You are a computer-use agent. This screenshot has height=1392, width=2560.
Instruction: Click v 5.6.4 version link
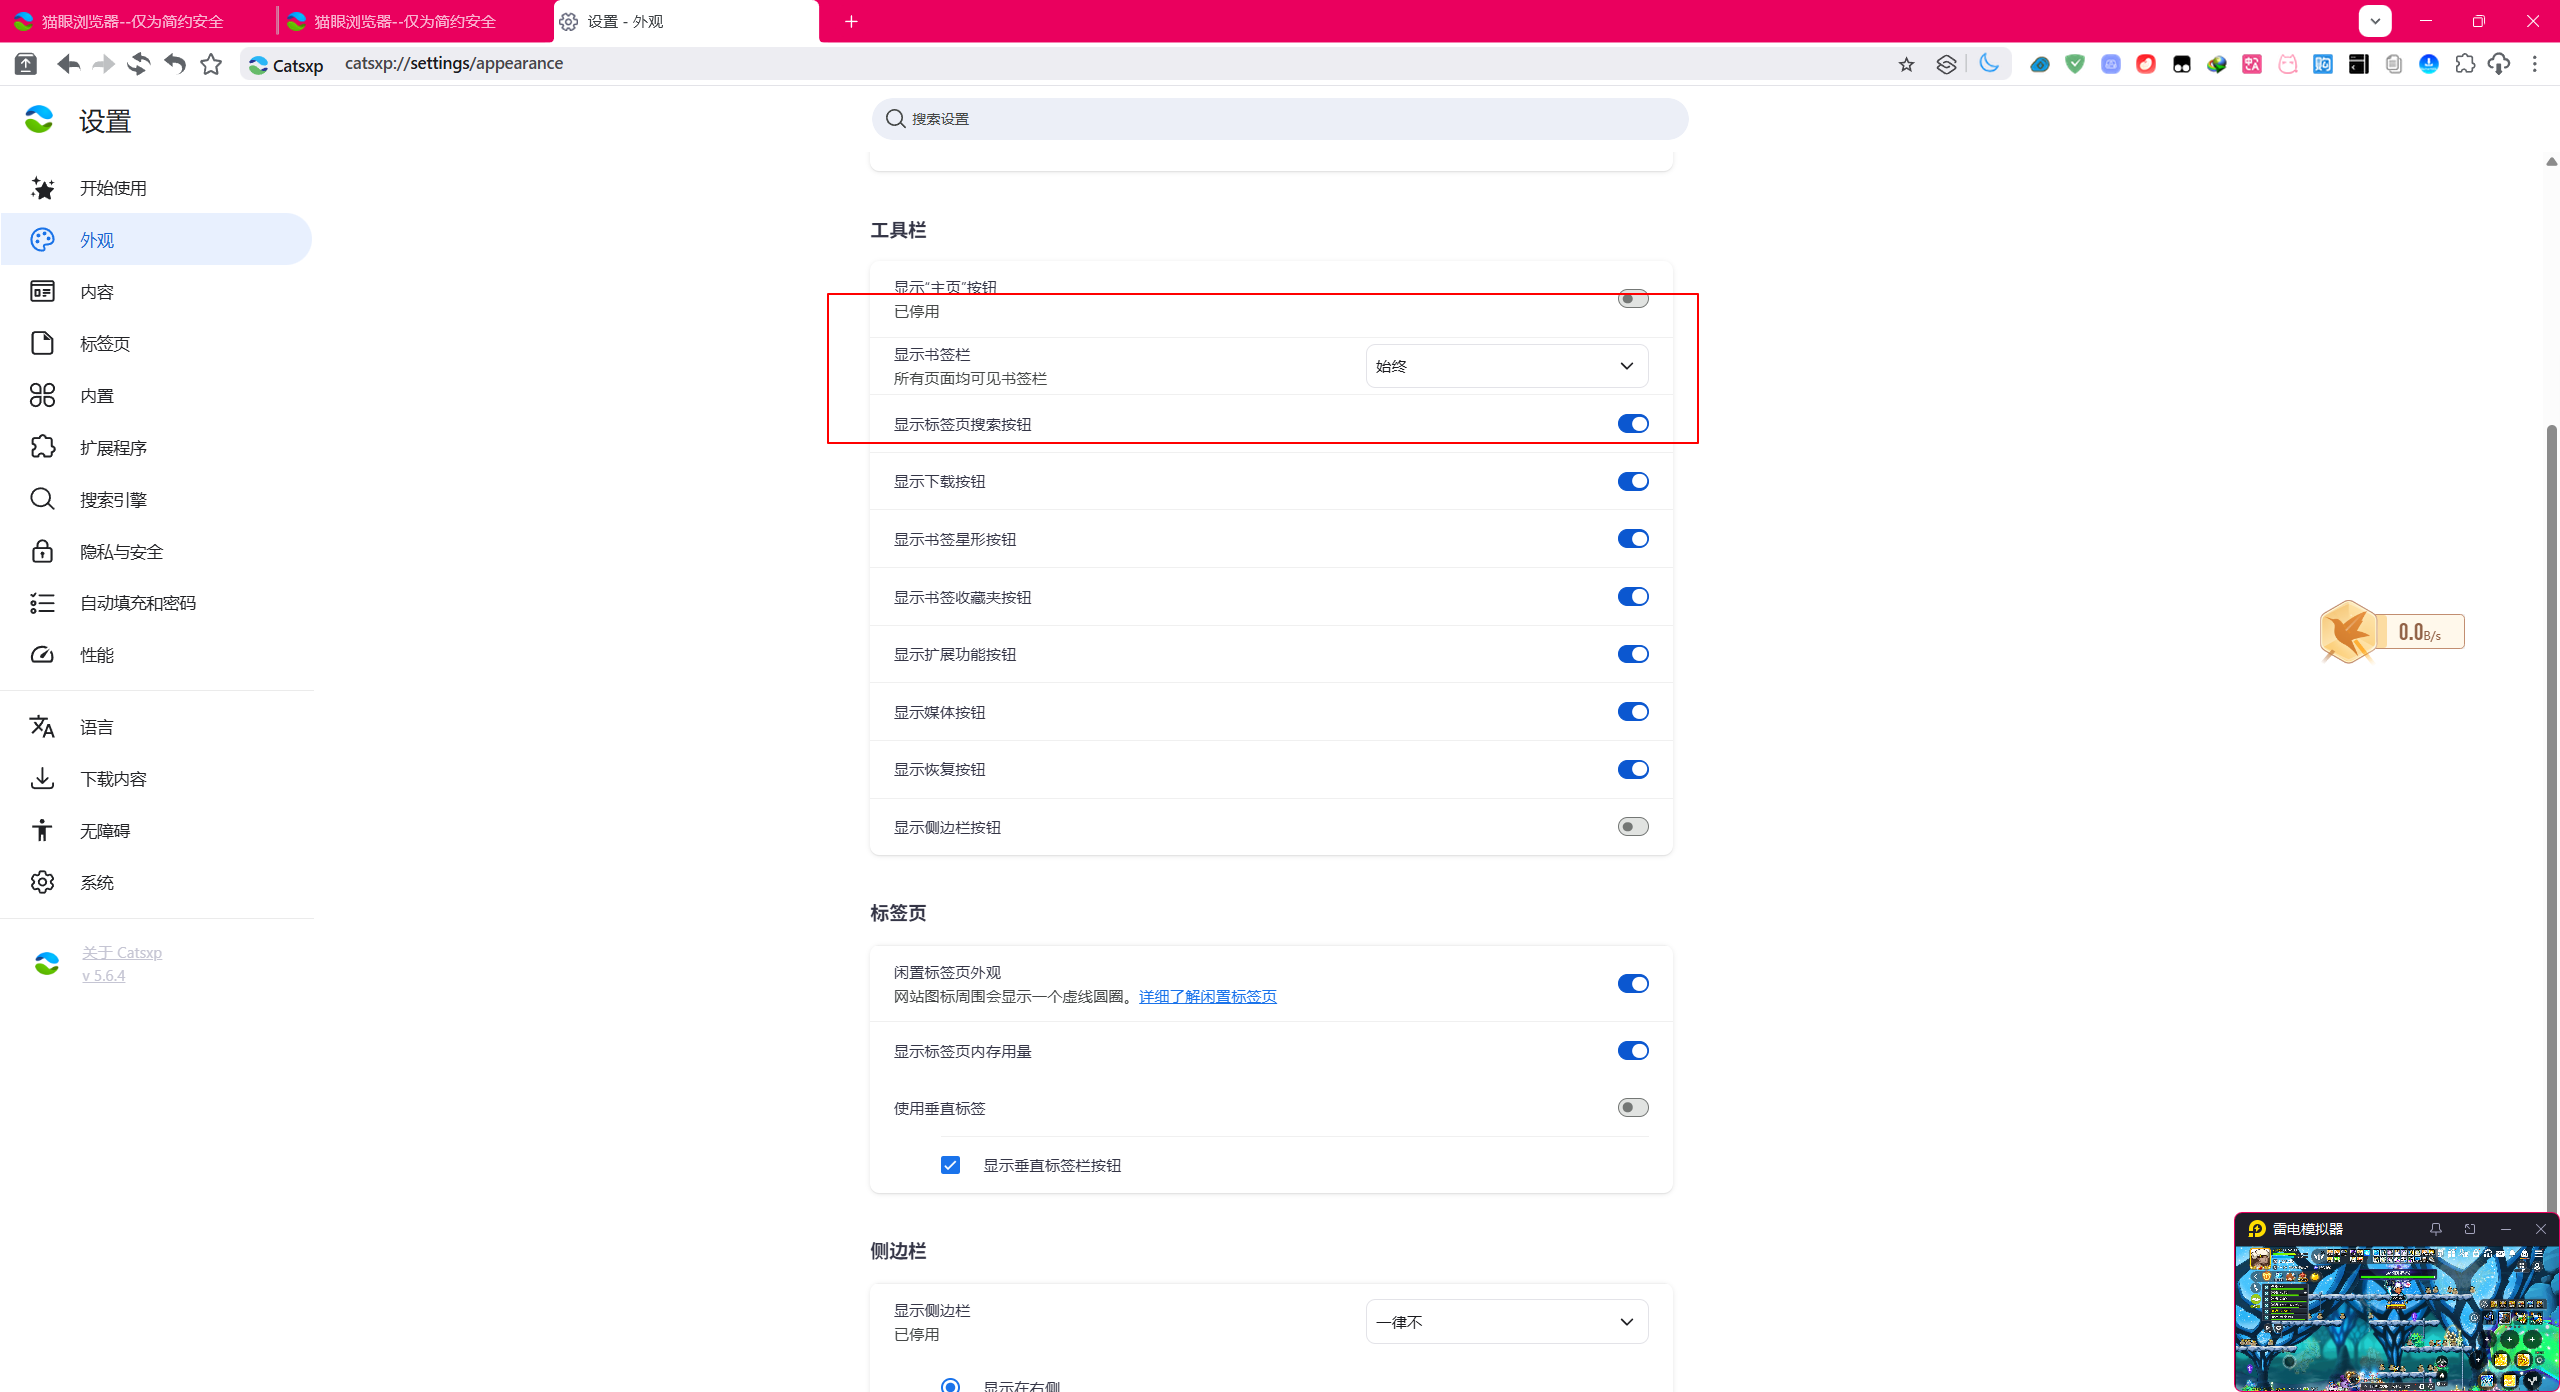pos(103,976)
